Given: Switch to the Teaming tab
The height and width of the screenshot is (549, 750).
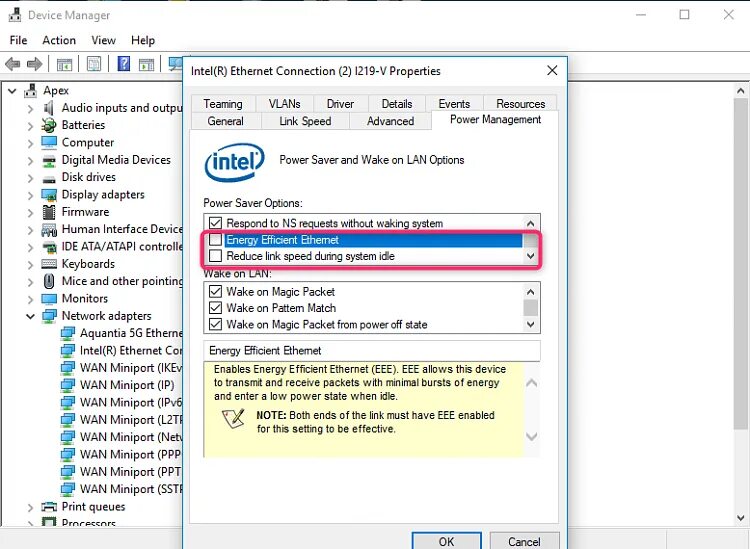Looking at the screenshot, I should pos(223,104).
